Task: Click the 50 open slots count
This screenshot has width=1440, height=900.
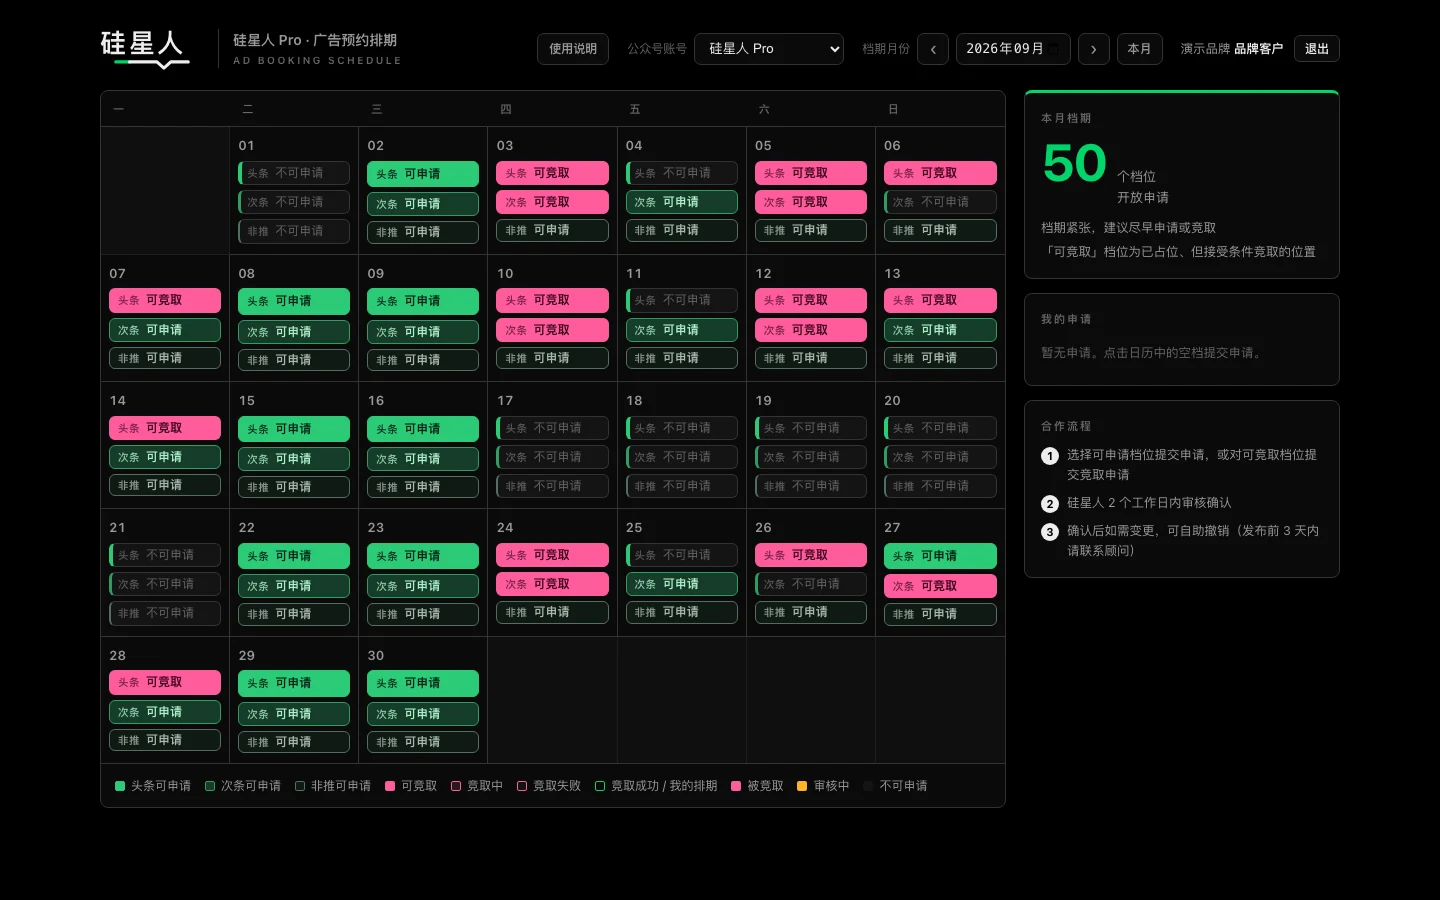Action: click(x=1075, y=163)
